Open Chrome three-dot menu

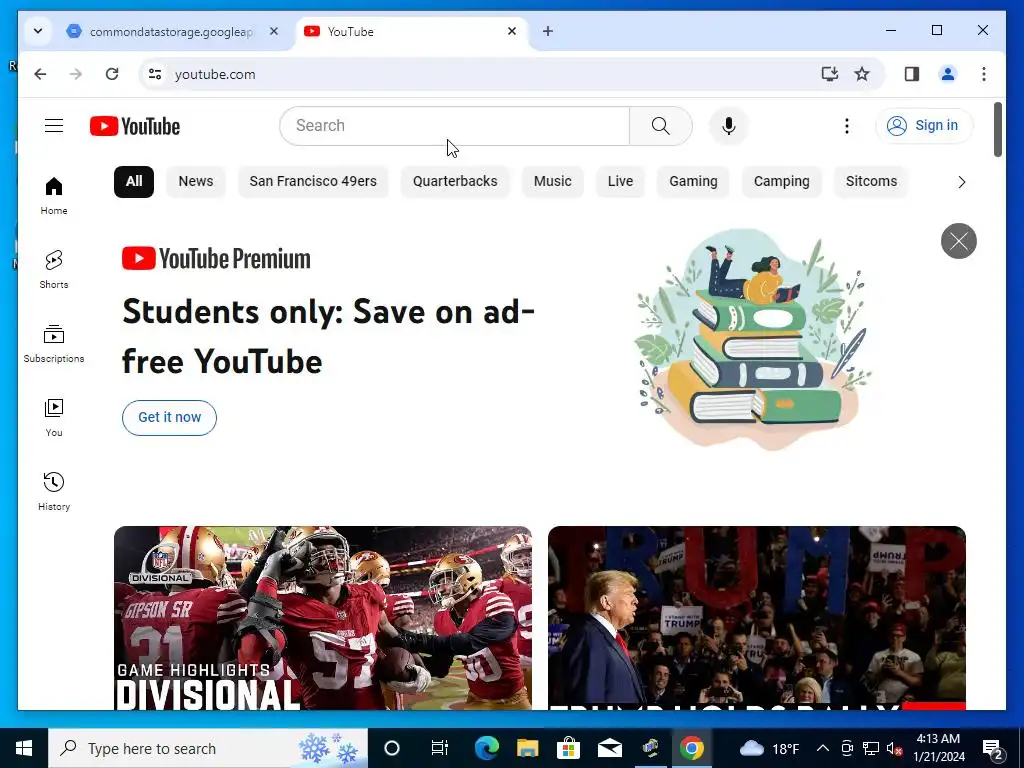coord(984,74)
